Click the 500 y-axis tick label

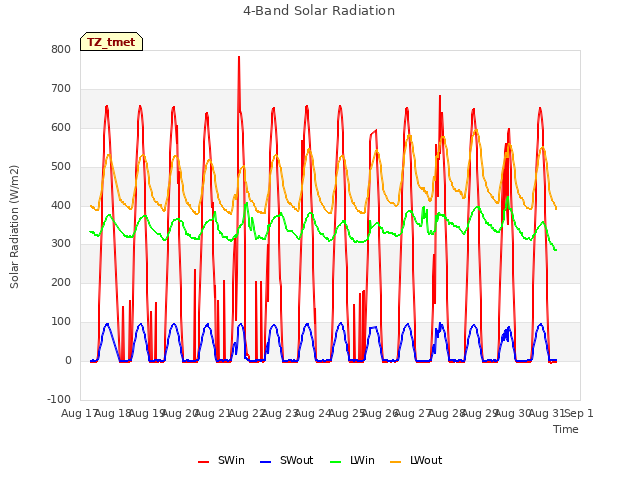pyautogui.click(x=61, y=167)
